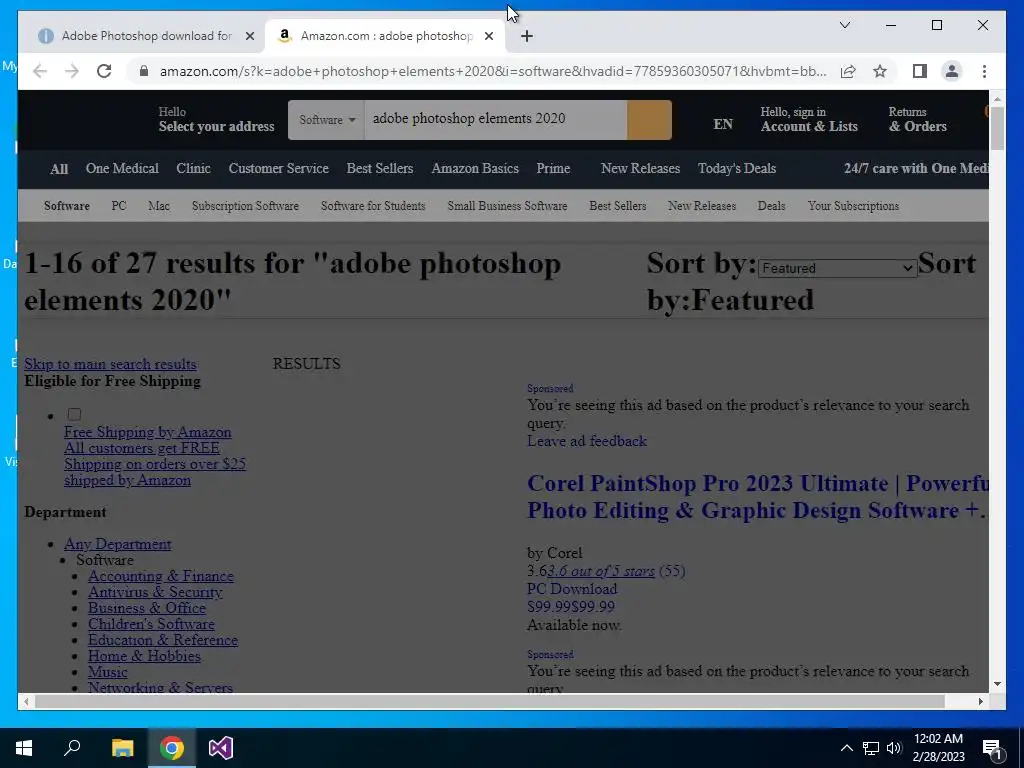Screen dimensions: 1024x768
Task: Click Select your address
Action: point(216,127)
